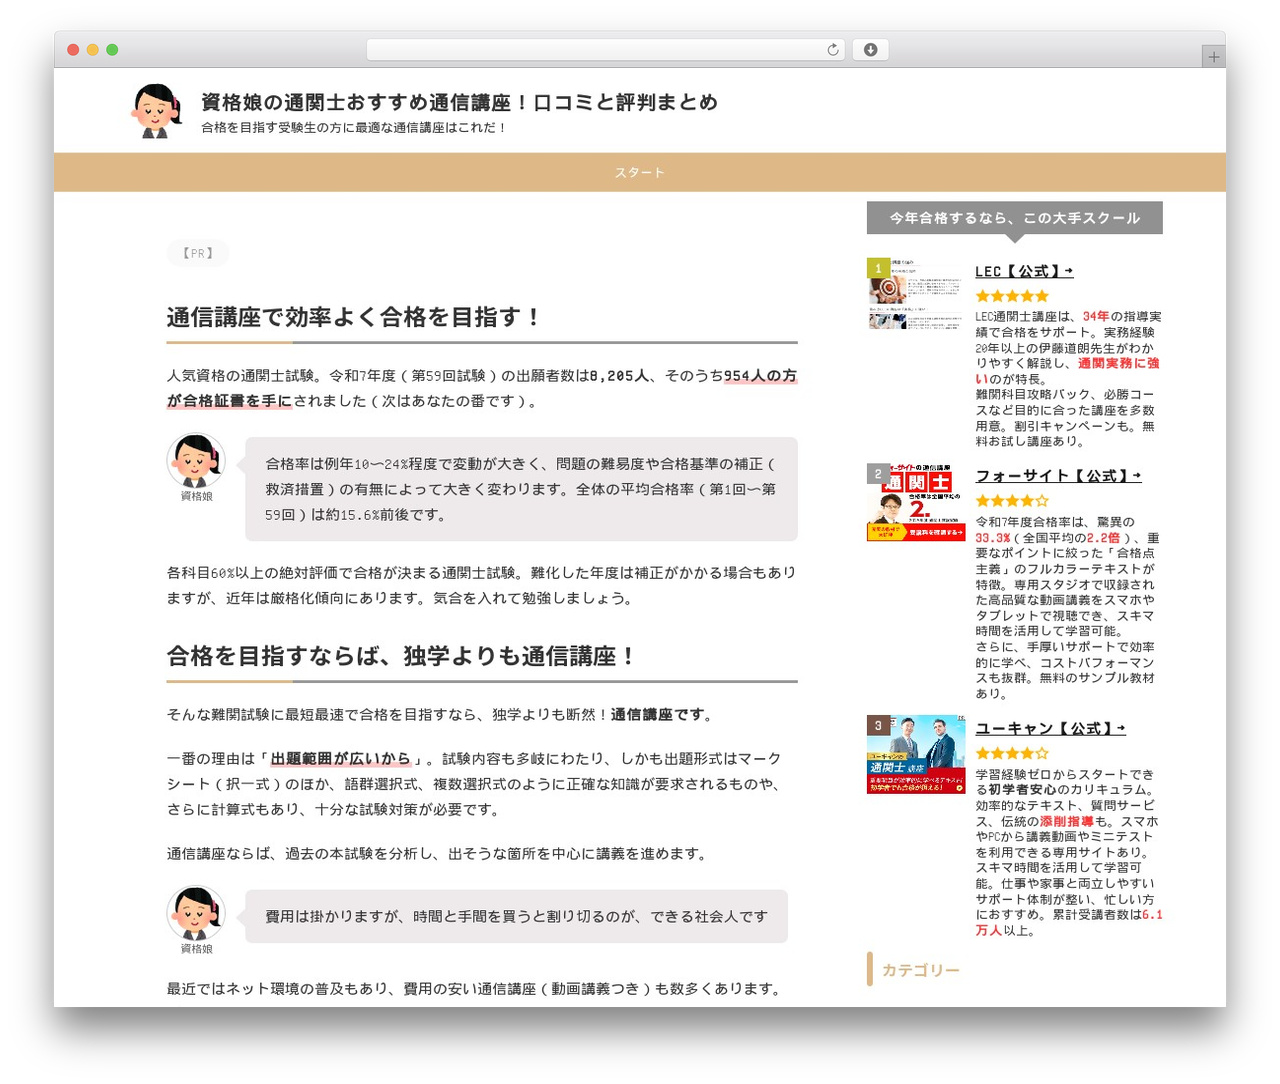Click the 資格娘 avatar beside 費用 speech bubble
Image resolution: width=1280 pixels, height=1084 pixels.
[196, 913]
